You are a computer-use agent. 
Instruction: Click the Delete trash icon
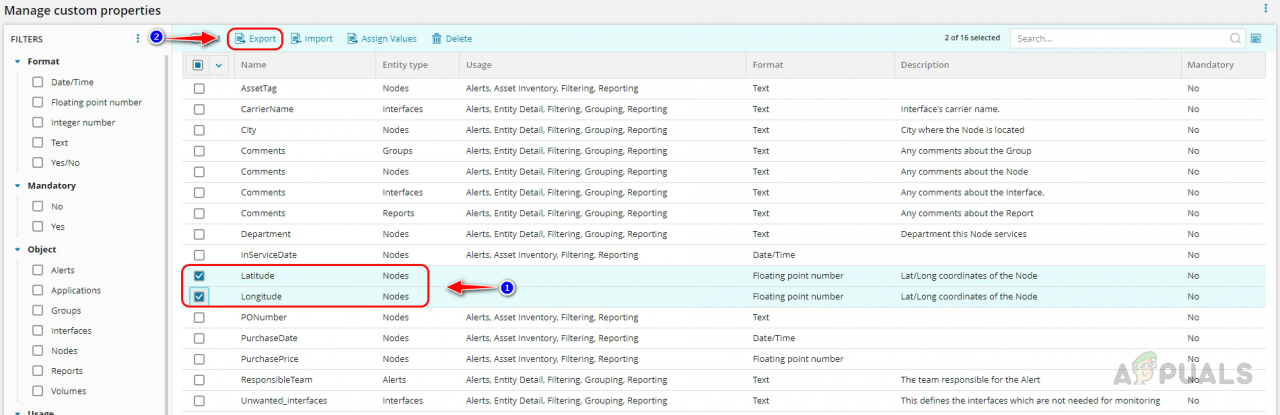437,39
